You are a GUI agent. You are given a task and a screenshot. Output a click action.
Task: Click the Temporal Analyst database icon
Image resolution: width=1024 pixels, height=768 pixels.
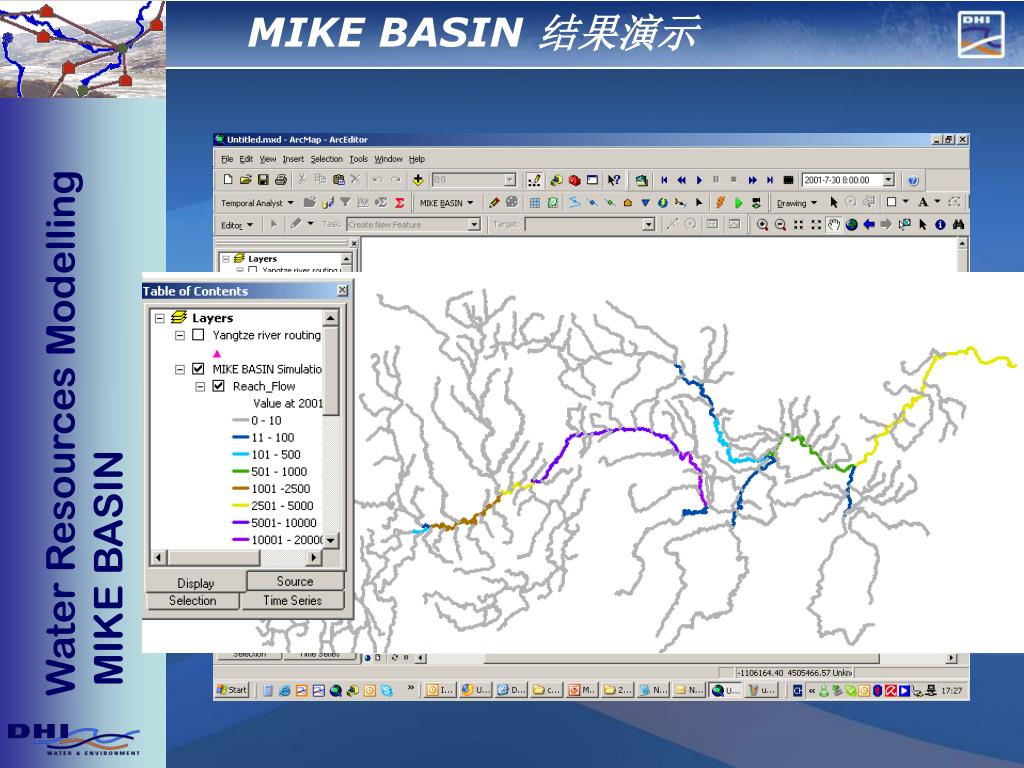coord(327,203)
